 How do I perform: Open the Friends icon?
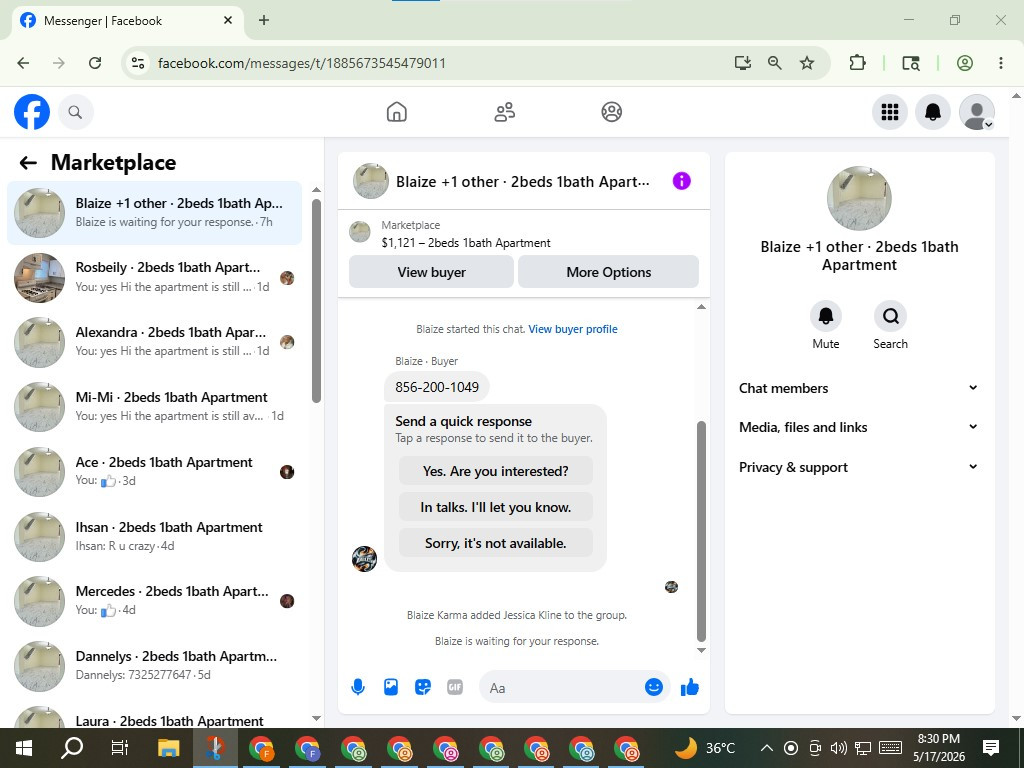[x=504, y=112]
